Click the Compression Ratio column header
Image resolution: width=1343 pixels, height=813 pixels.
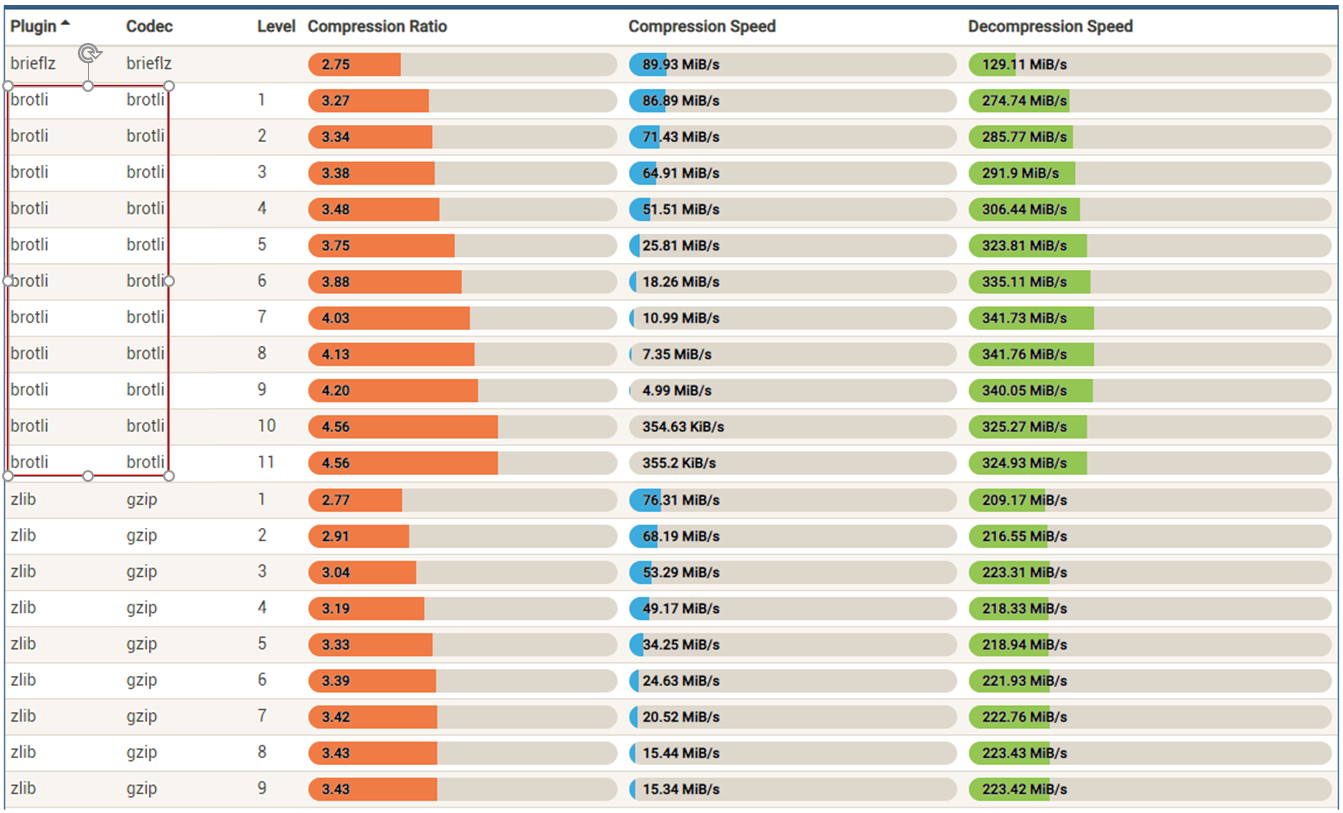coord(377,26)
